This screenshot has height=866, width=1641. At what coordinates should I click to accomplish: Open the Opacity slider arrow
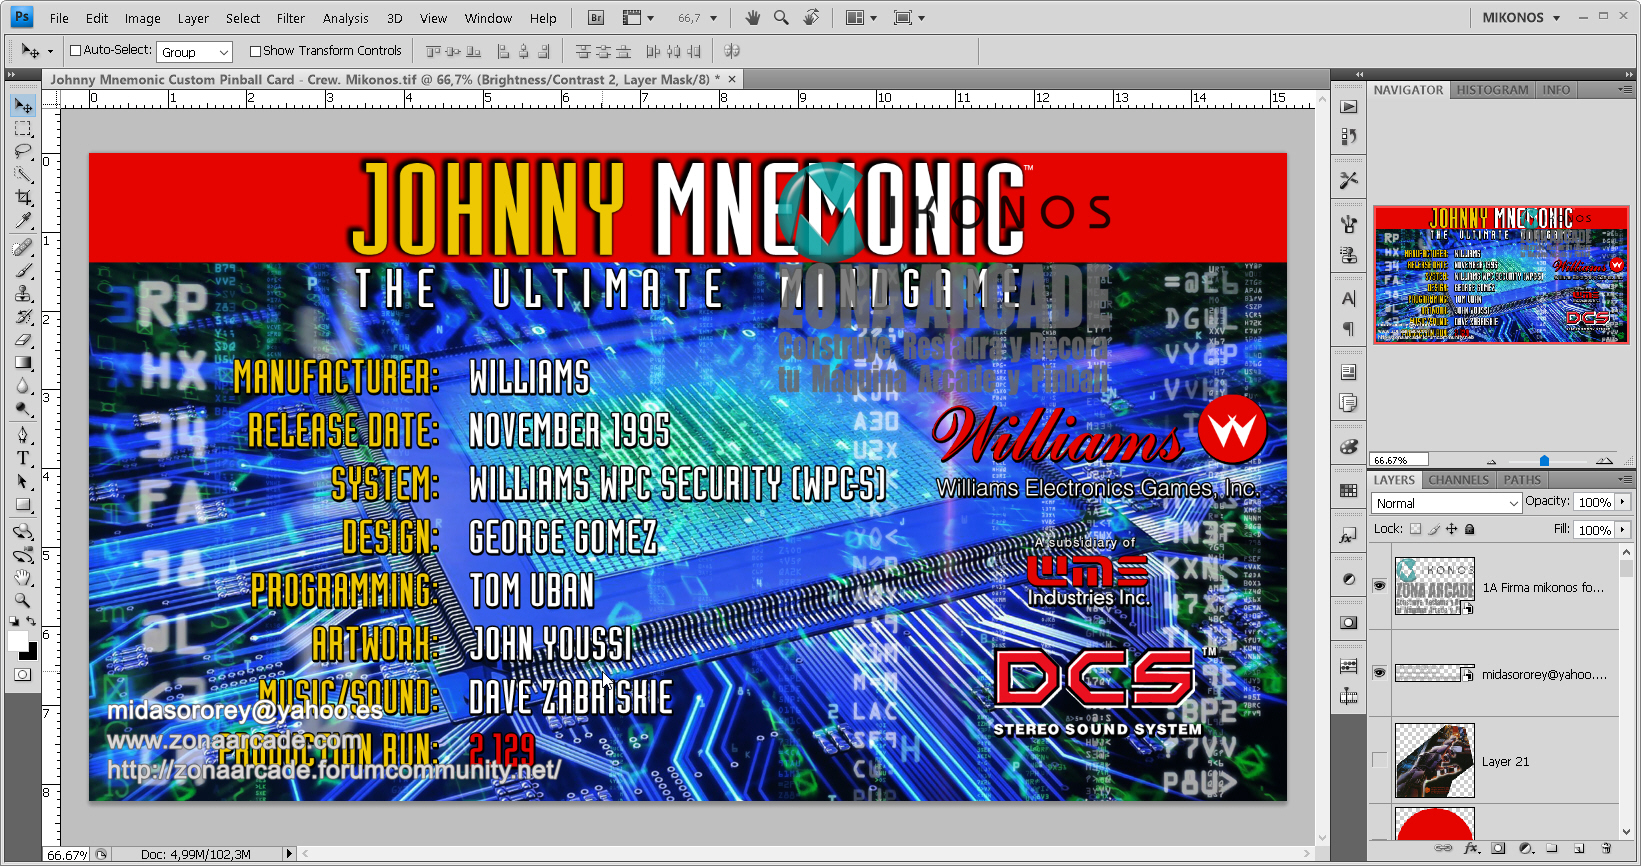[x=1623, y=502]
